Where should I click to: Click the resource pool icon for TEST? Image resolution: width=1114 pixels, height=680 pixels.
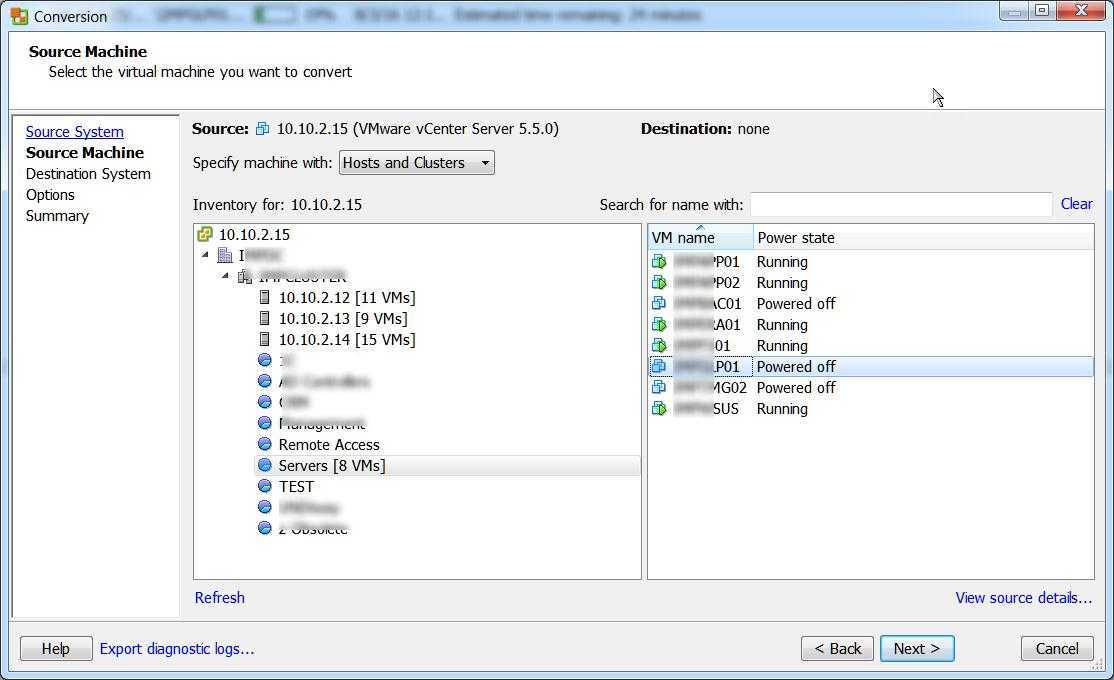point(265,486)
